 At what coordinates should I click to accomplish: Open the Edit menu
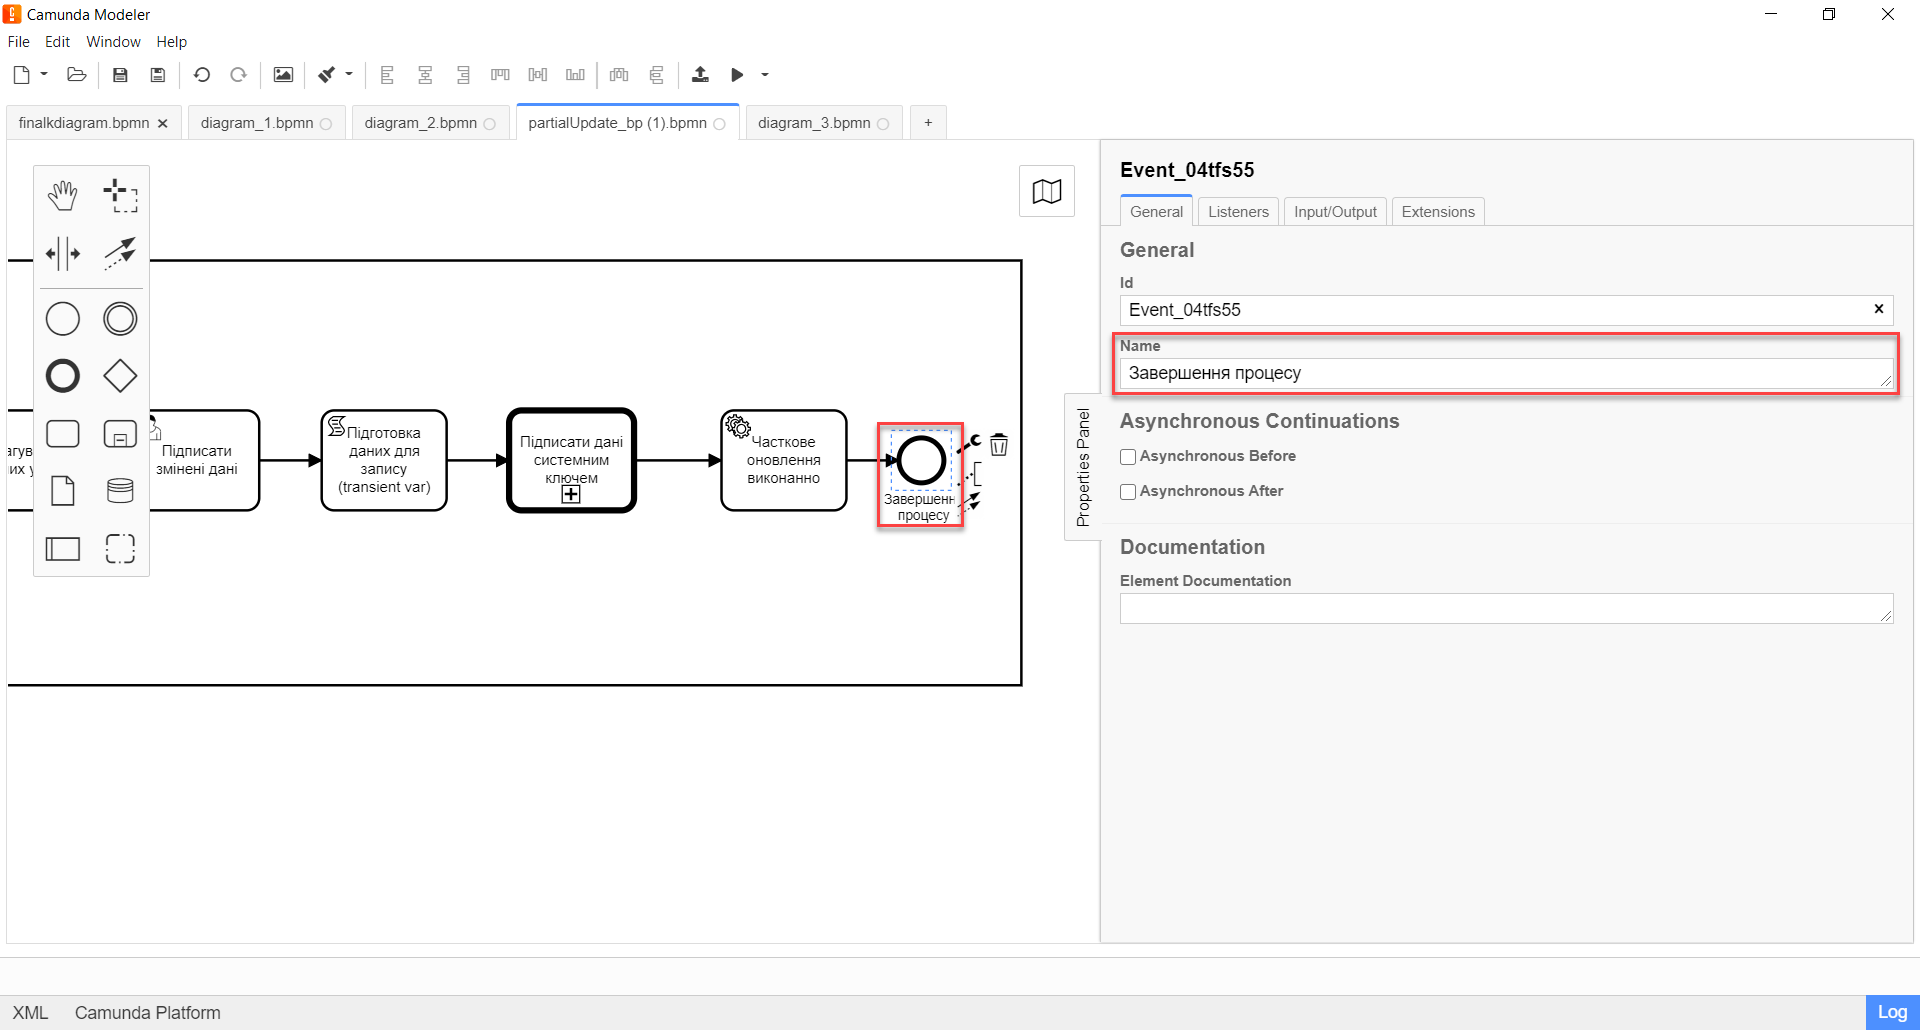58,41
